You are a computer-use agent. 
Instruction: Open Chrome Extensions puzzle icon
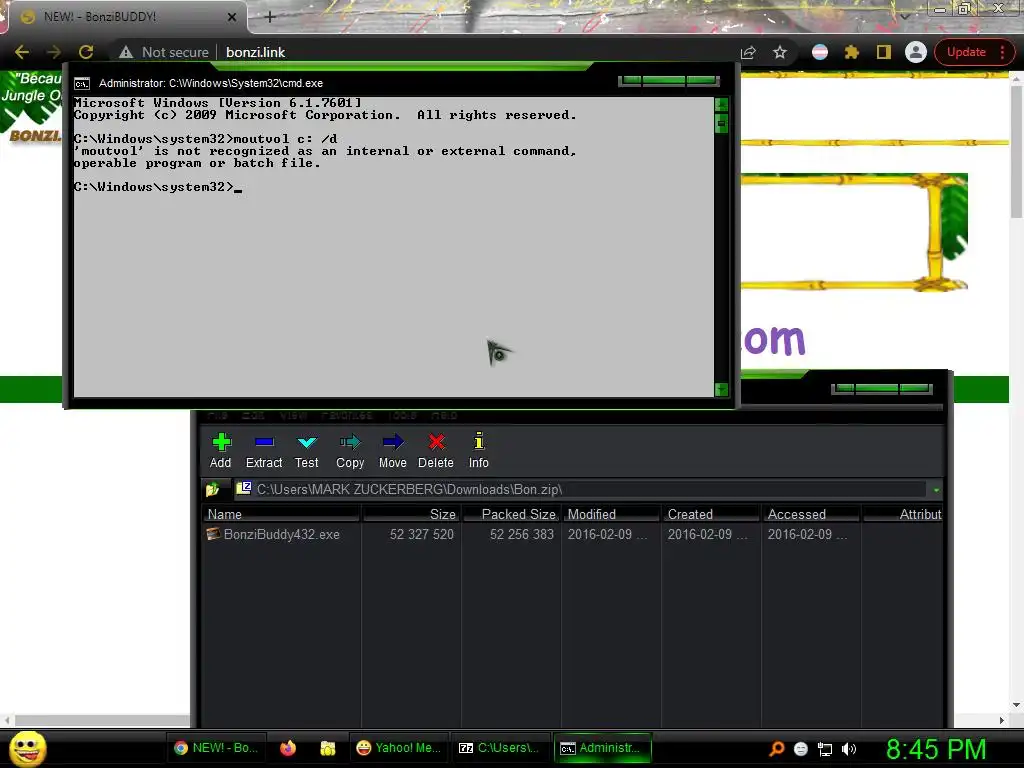coord(852,52)
